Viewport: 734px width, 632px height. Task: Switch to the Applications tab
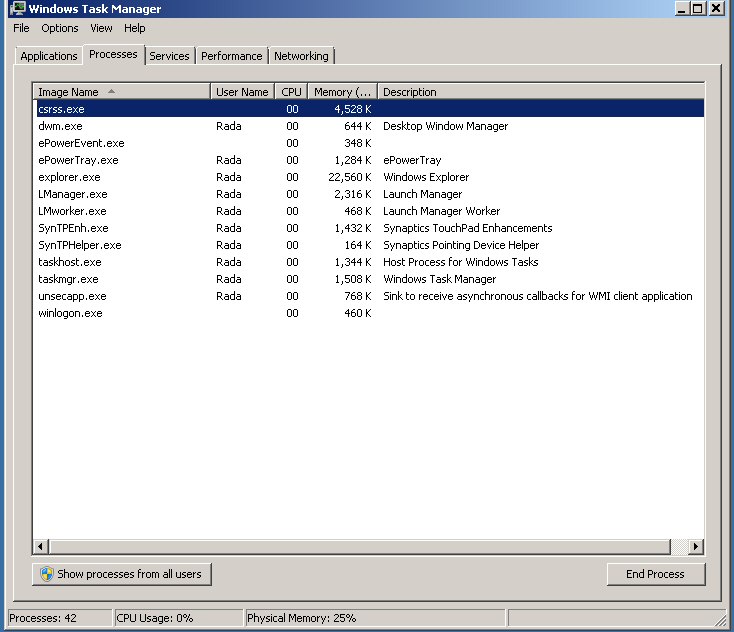tap(49, 56)
